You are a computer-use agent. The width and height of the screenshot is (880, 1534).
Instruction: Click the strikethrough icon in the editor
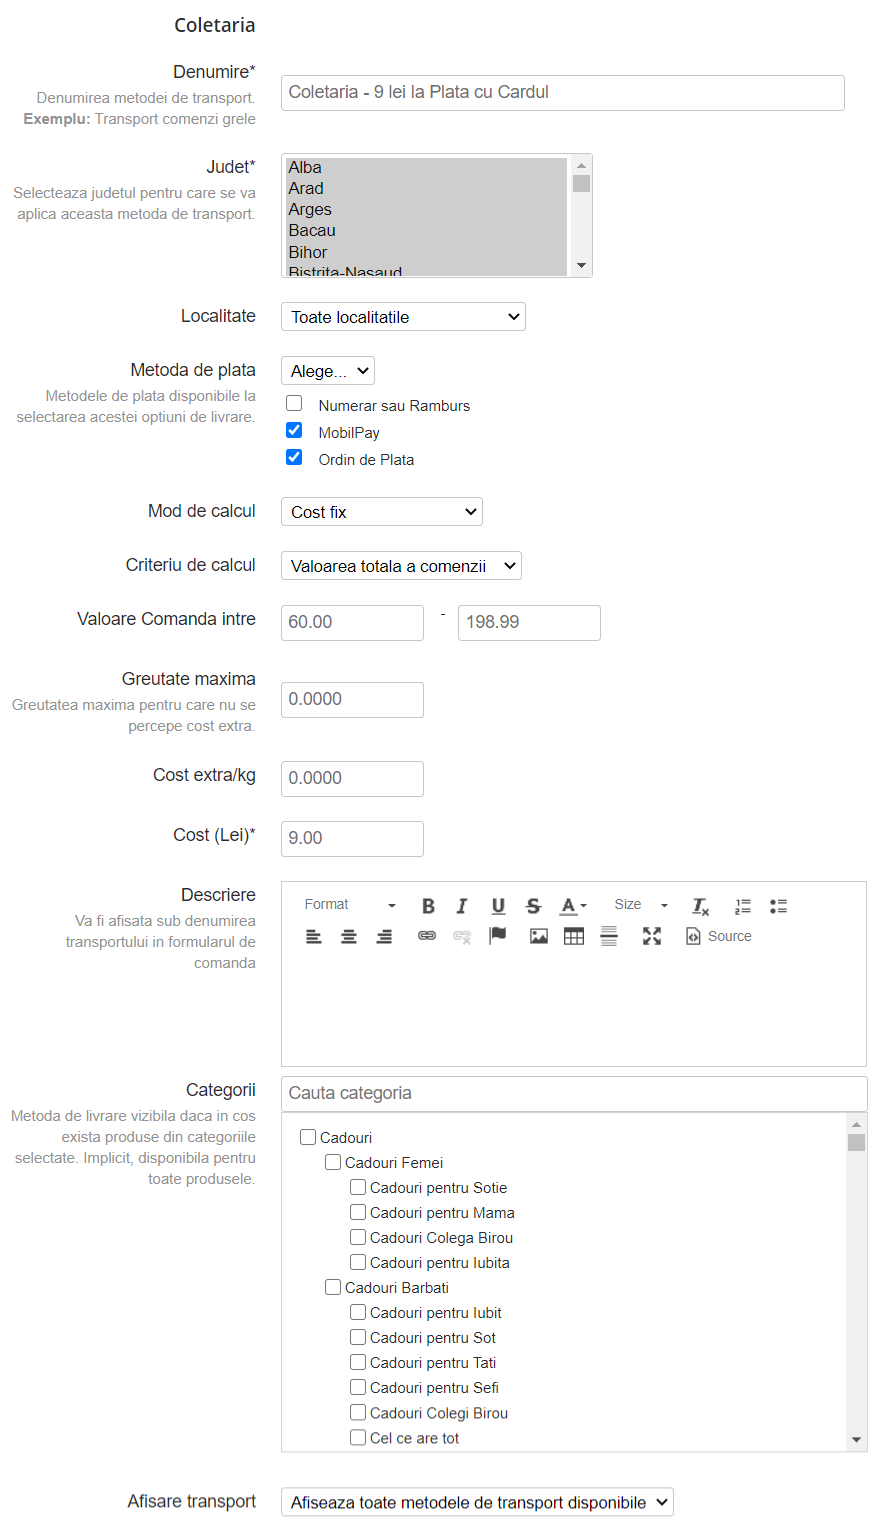point(533,906)
